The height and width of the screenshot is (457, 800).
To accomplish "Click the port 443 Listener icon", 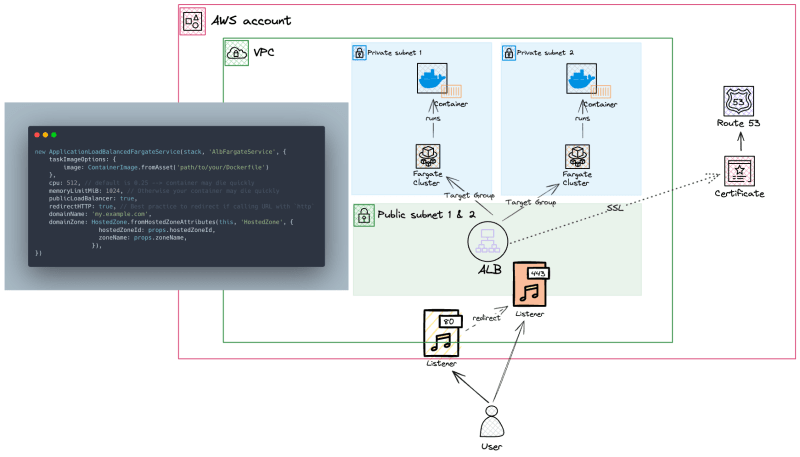I will coord(531,285).
